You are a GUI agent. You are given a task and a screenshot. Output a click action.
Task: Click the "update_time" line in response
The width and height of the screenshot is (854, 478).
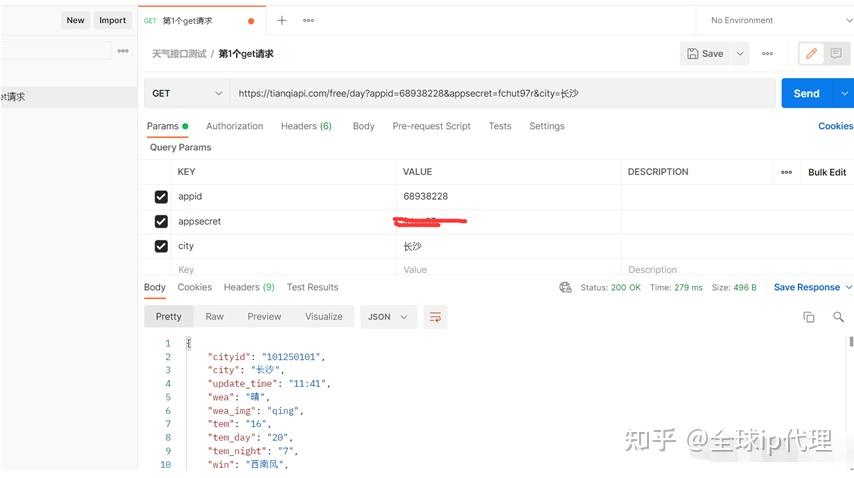pyautogui.click(x=269, y=384)
